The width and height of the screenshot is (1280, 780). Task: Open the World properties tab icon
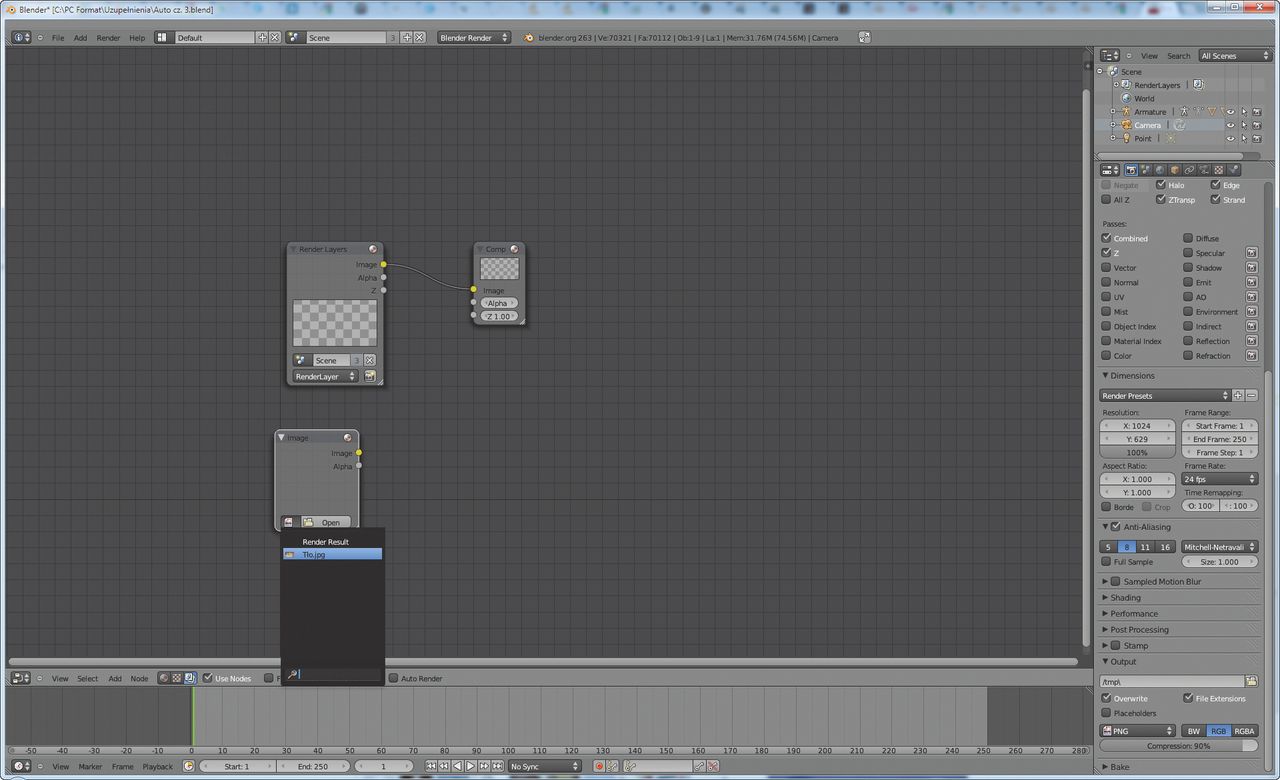click(x=1160, y=170)
